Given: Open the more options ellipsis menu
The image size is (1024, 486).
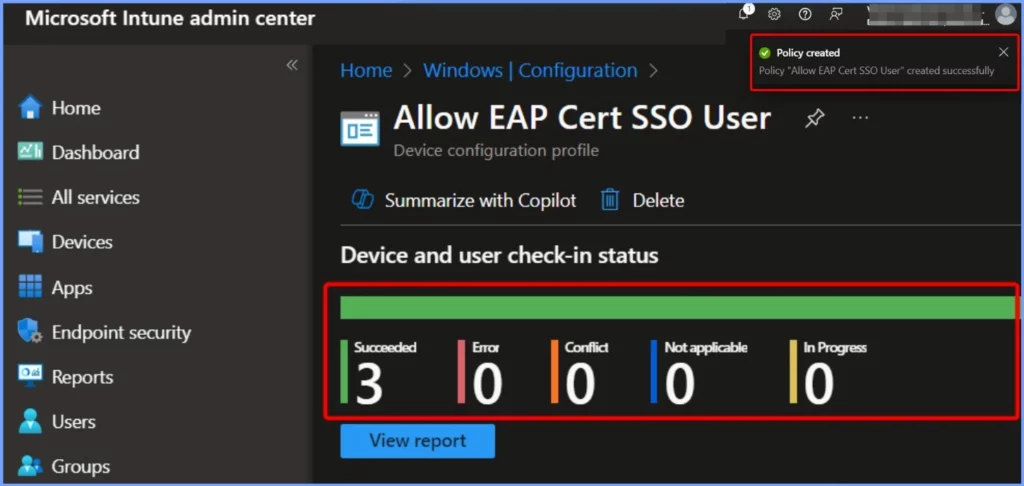Looking at the screenshot, I should pos(861,118).
